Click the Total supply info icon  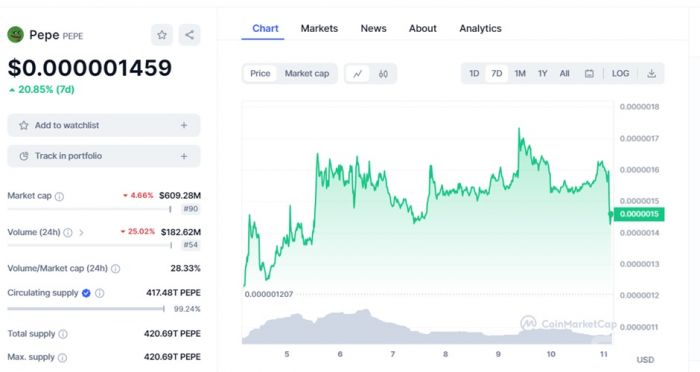(x=63, y=334)
